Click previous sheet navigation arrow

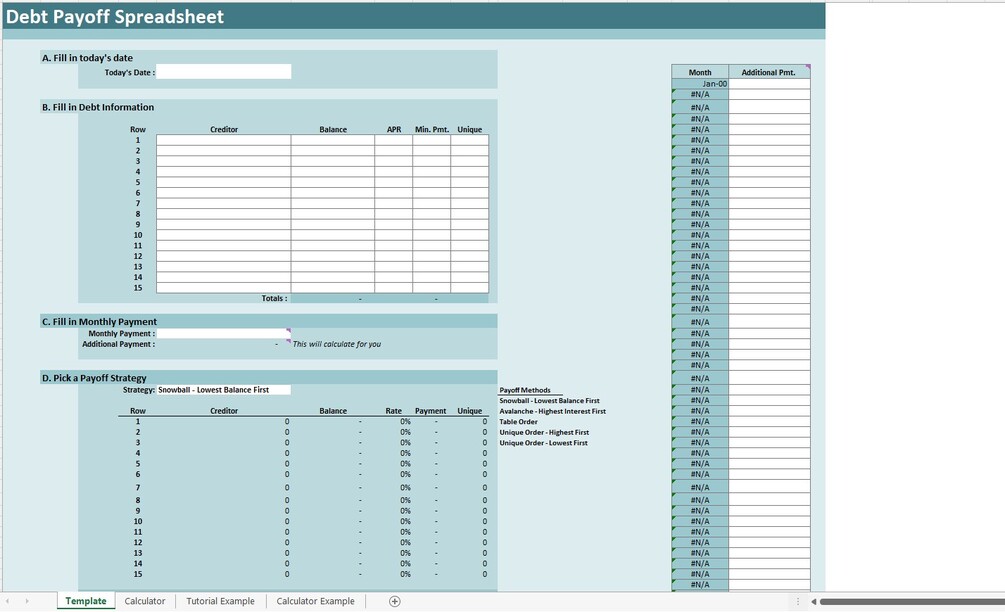(x=8, y=601)
